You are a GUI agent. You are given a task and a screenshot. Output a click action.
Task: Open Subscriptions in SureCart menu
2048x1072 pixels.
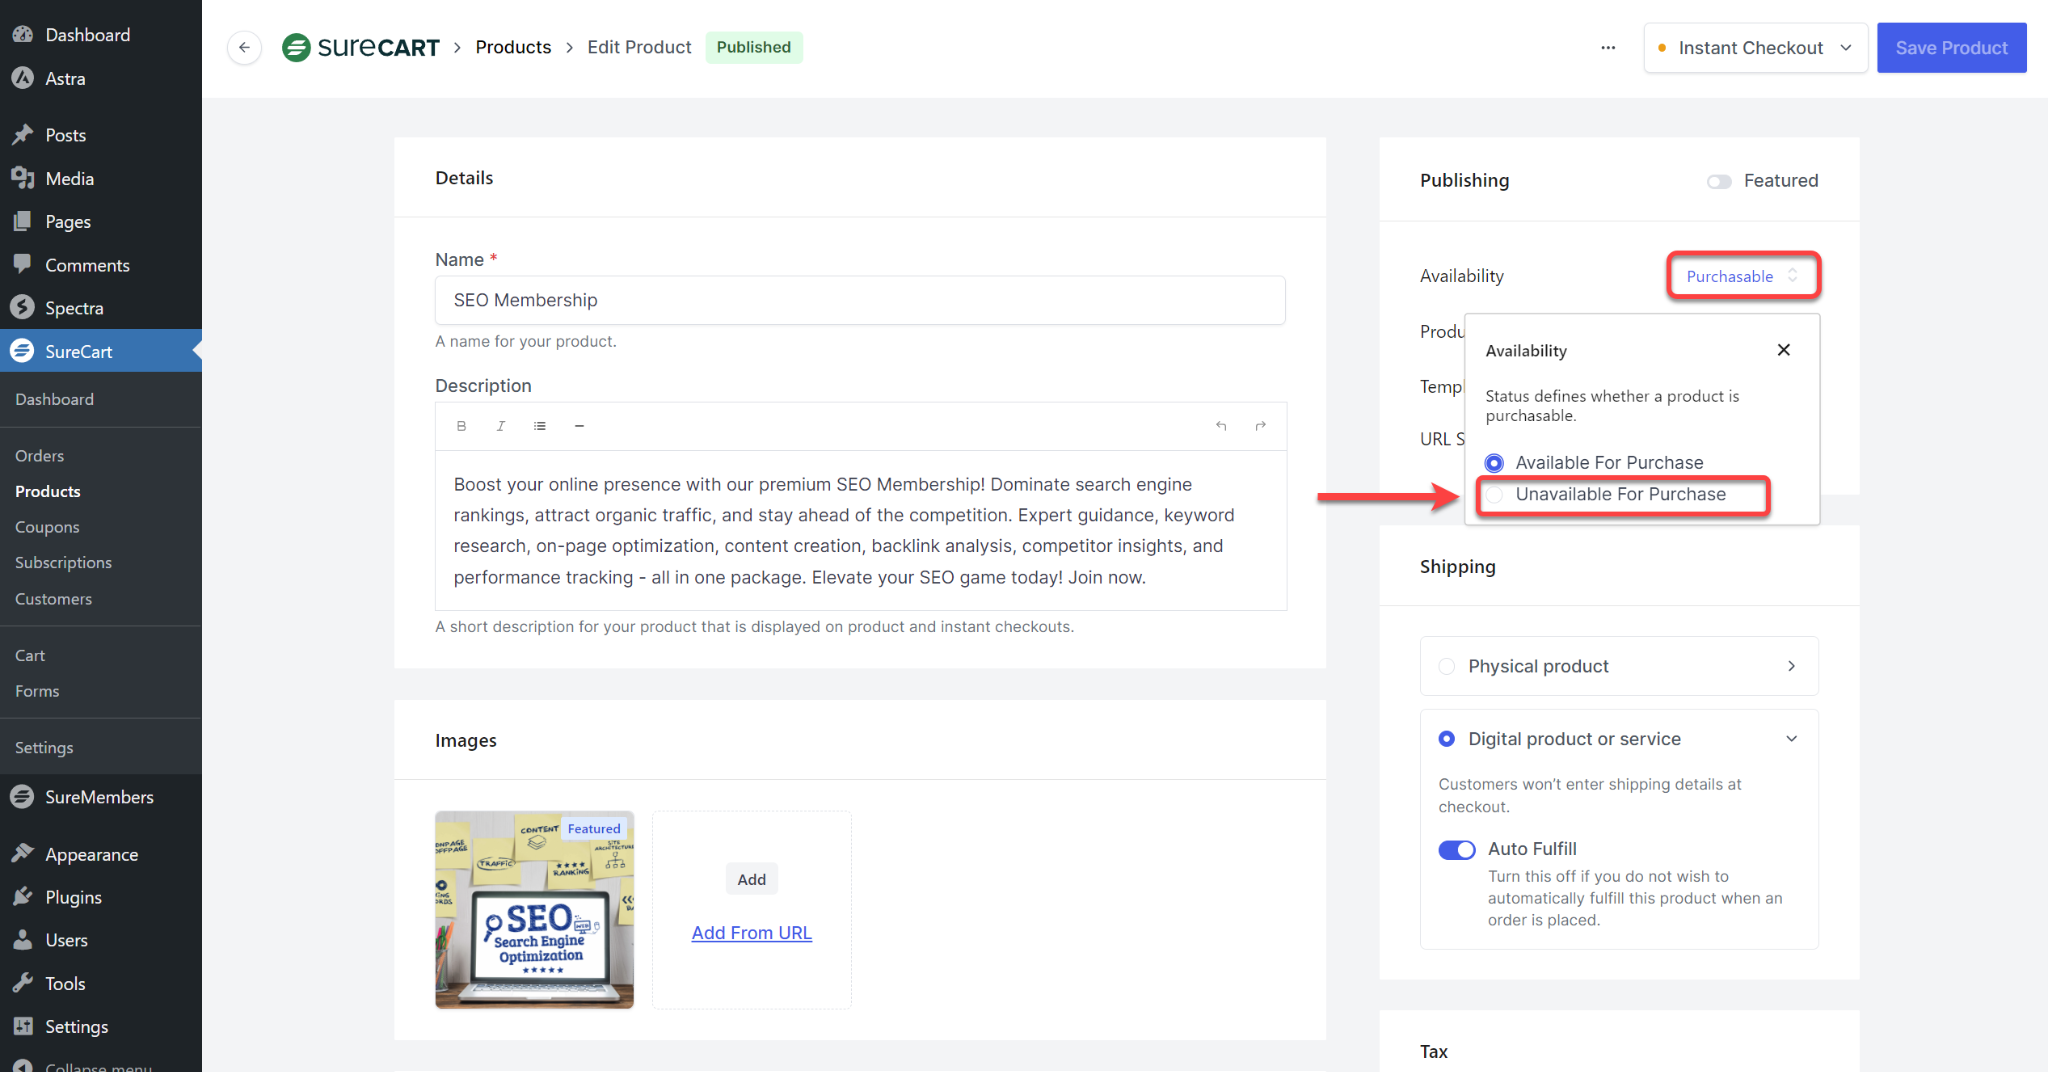tap(63, 563)
